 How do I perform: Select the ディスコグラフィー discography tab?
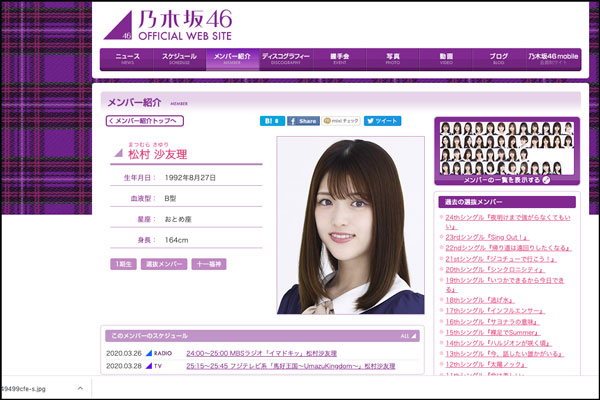pyautogui.click(x=286, y=59)
